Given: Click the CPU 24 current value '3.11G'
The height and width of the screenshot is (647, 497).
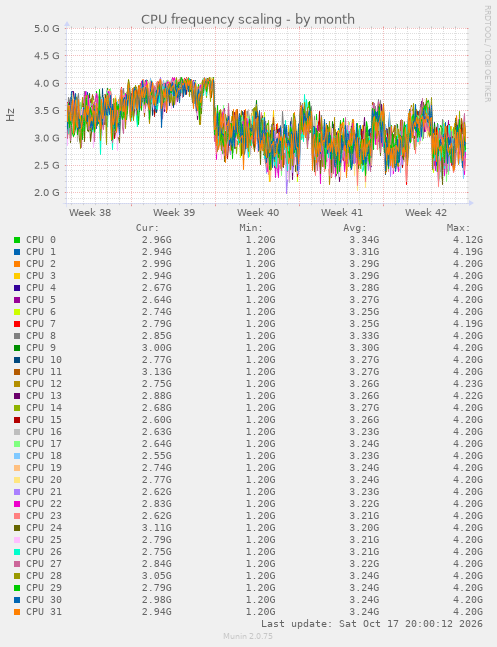Looking at the screenshot, I should [156, 527].
